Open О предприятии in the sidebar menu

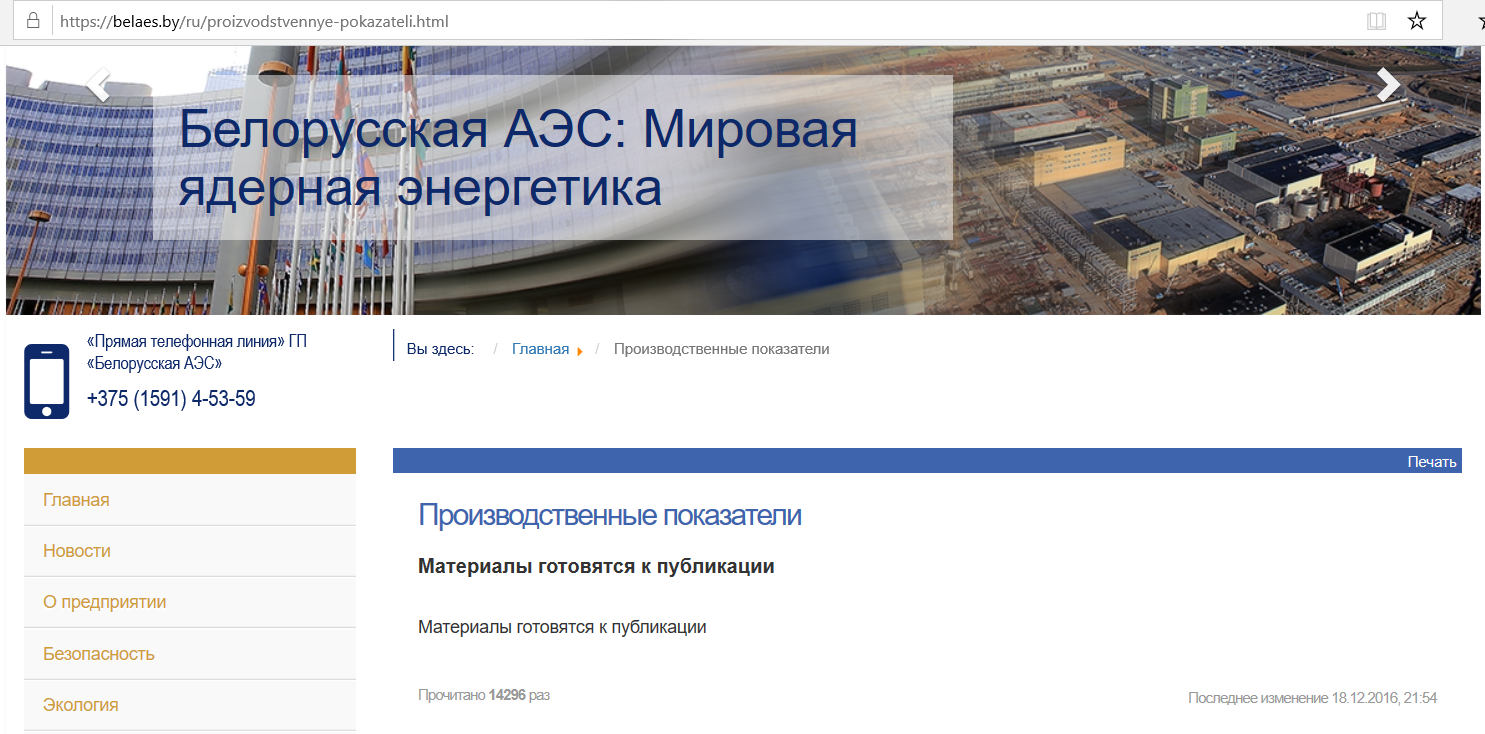pos(190,602)
